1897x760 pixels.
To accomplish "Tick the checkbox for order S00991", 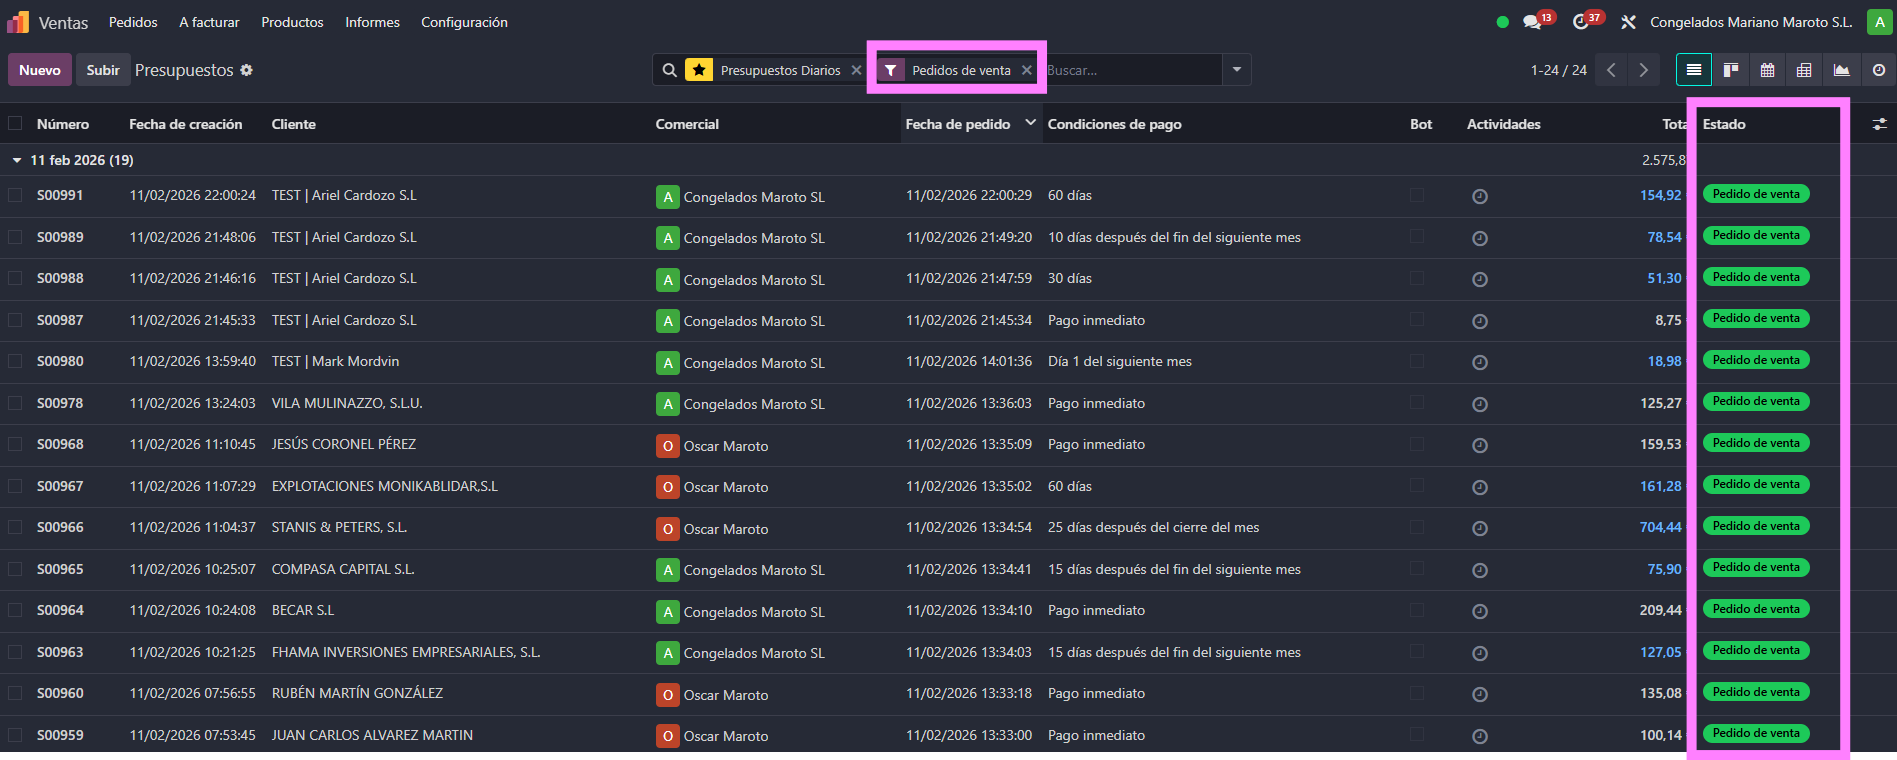I will coord(15,196).
